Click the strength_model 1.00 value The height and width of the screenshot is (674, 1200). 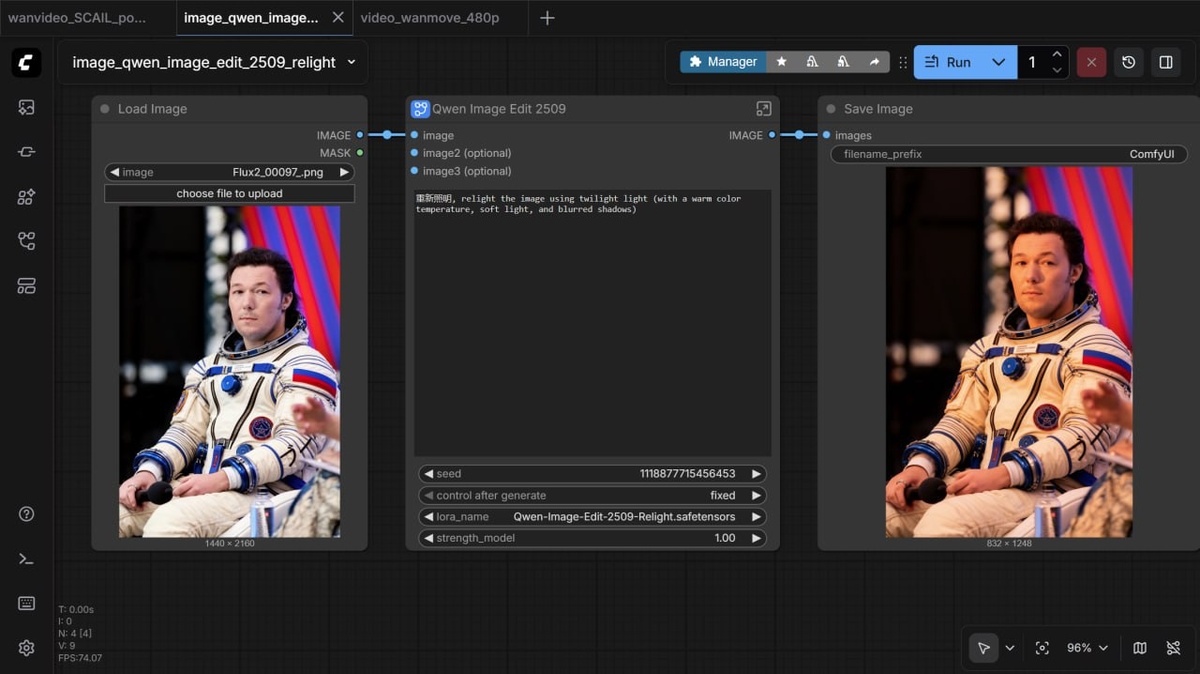725,538
